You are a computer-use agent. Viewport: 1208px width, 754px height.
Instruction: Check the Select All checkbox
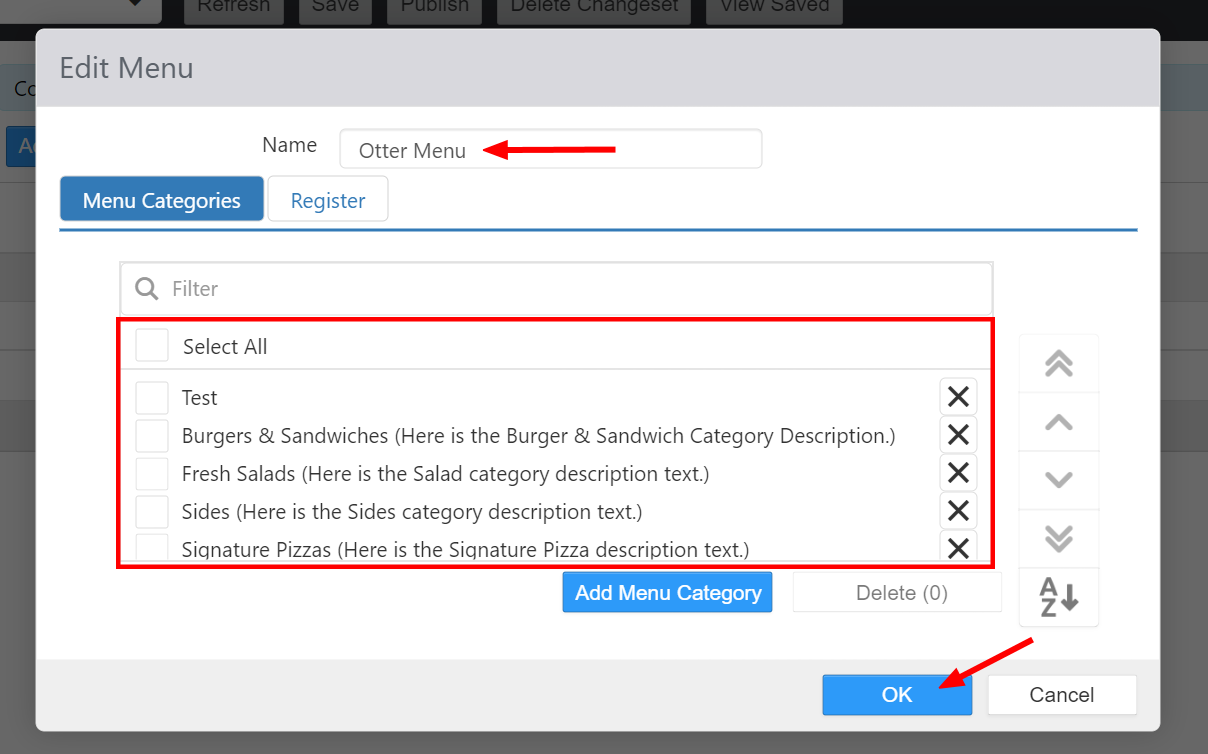click(152, 346)
